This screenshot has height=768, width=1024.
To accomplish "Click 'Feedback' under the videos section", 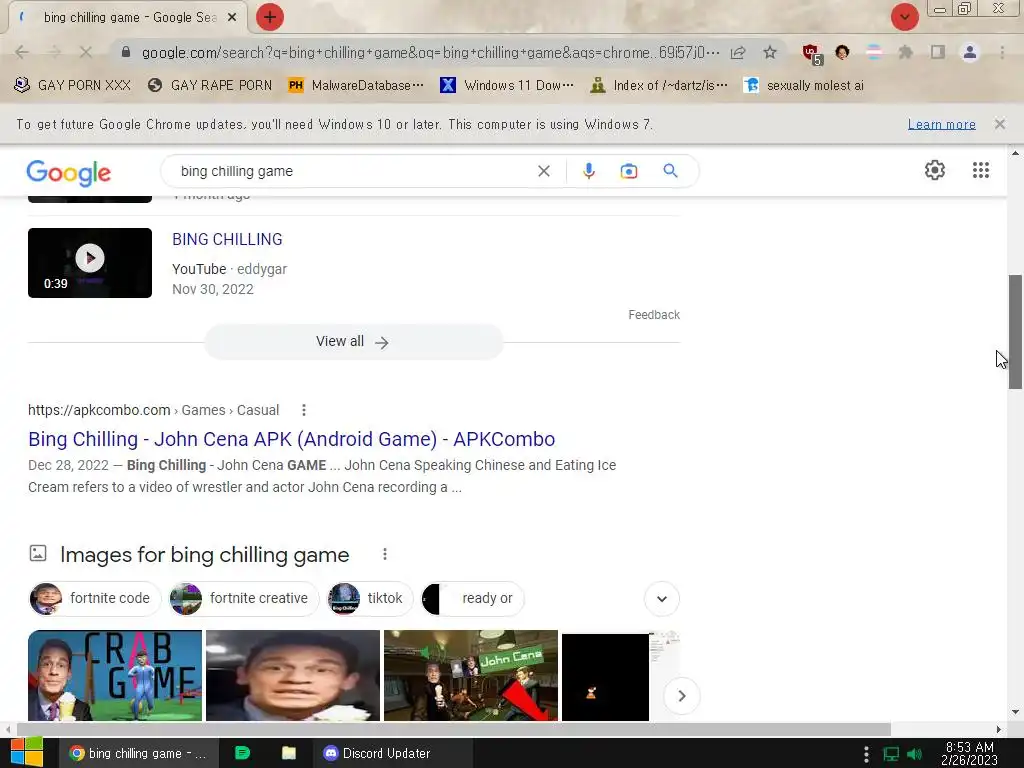I will pyautogui.click(x=654, y=315).
